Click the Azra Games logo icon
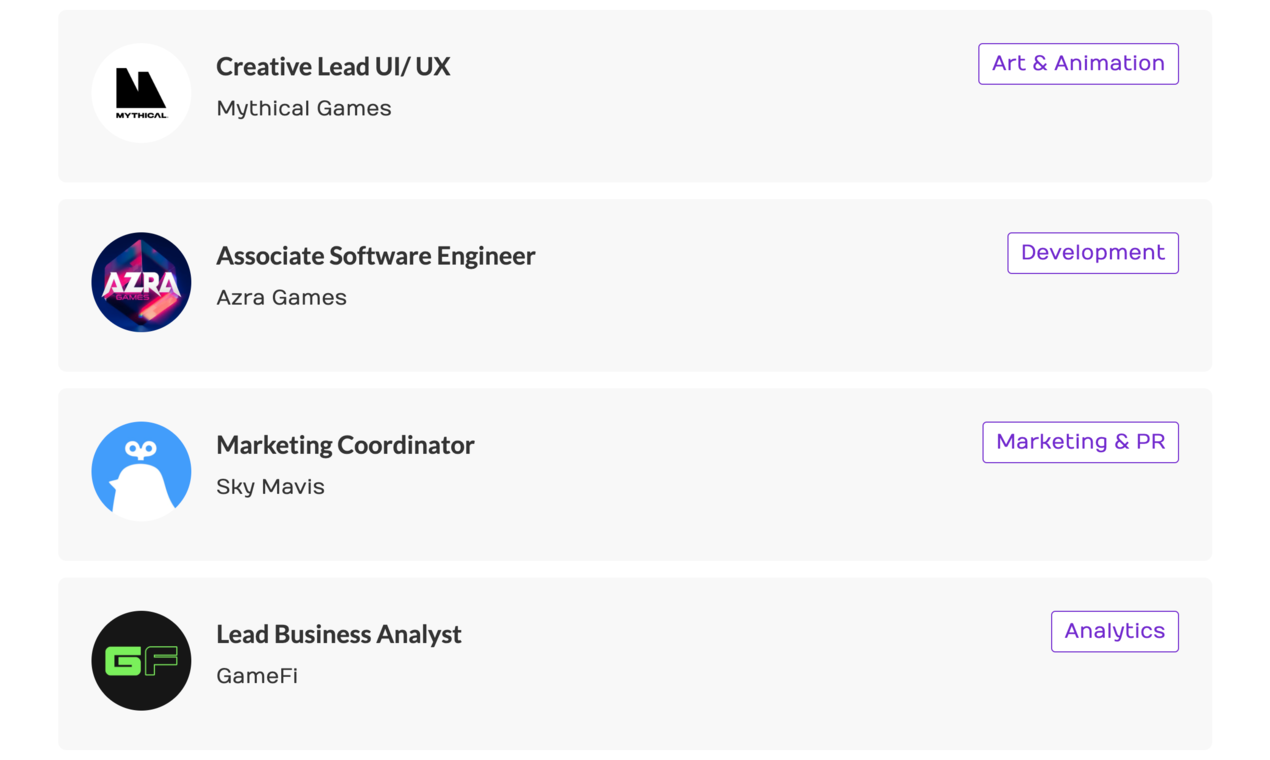This screenshot has height=760, width=1270. click(x=141, y=282)
